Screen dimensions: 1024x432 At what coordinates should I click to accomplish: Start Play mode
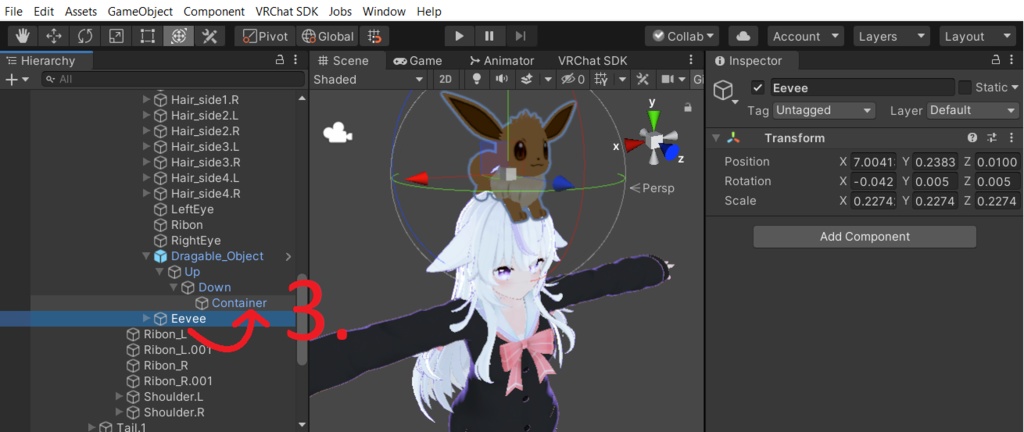[x=459, y=37]
